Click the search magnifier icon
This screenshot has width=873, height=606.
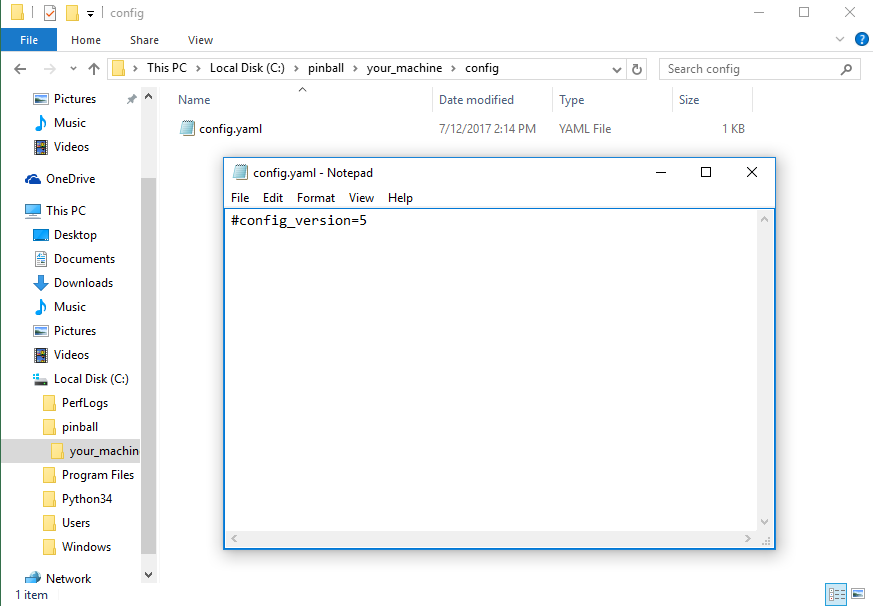pos(846,69)
